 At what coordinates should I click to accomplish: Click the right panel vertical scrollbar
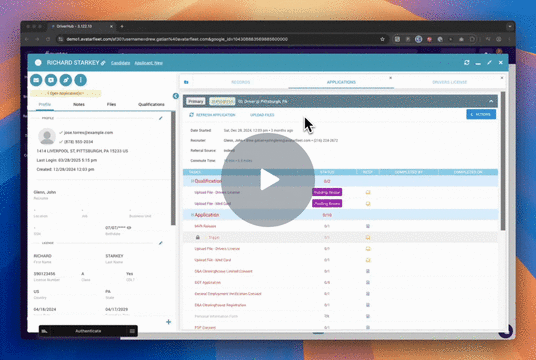click(503, 161)
